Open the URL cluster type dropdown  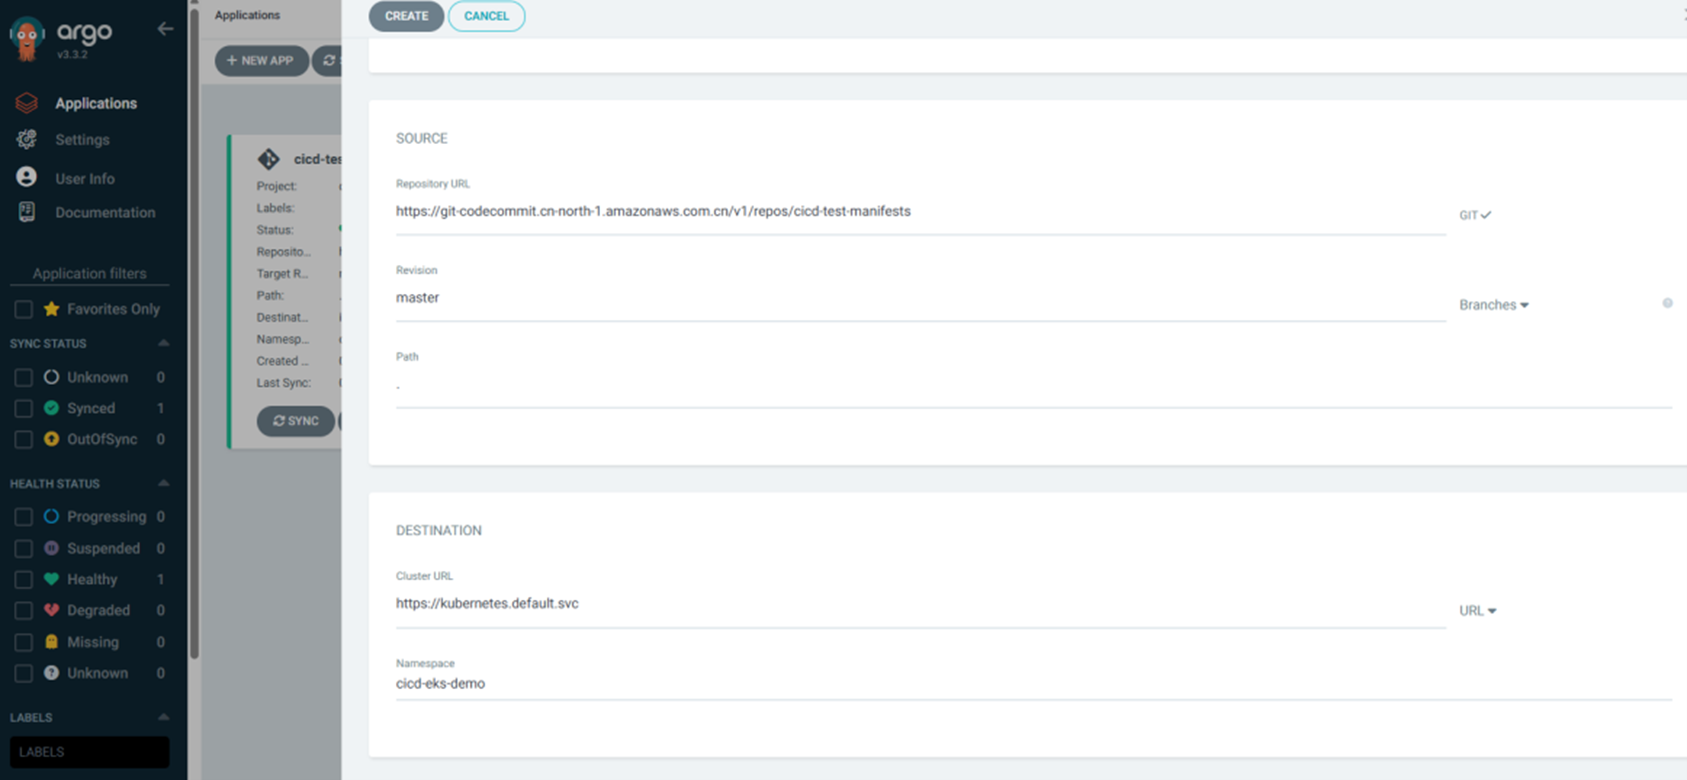[1477, 611]
